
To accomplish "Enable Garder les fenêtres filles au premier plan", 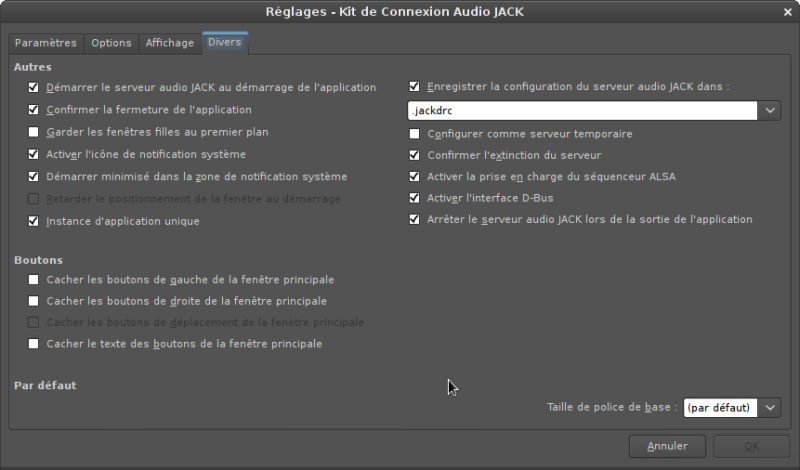I will click(x=33, y=132).
